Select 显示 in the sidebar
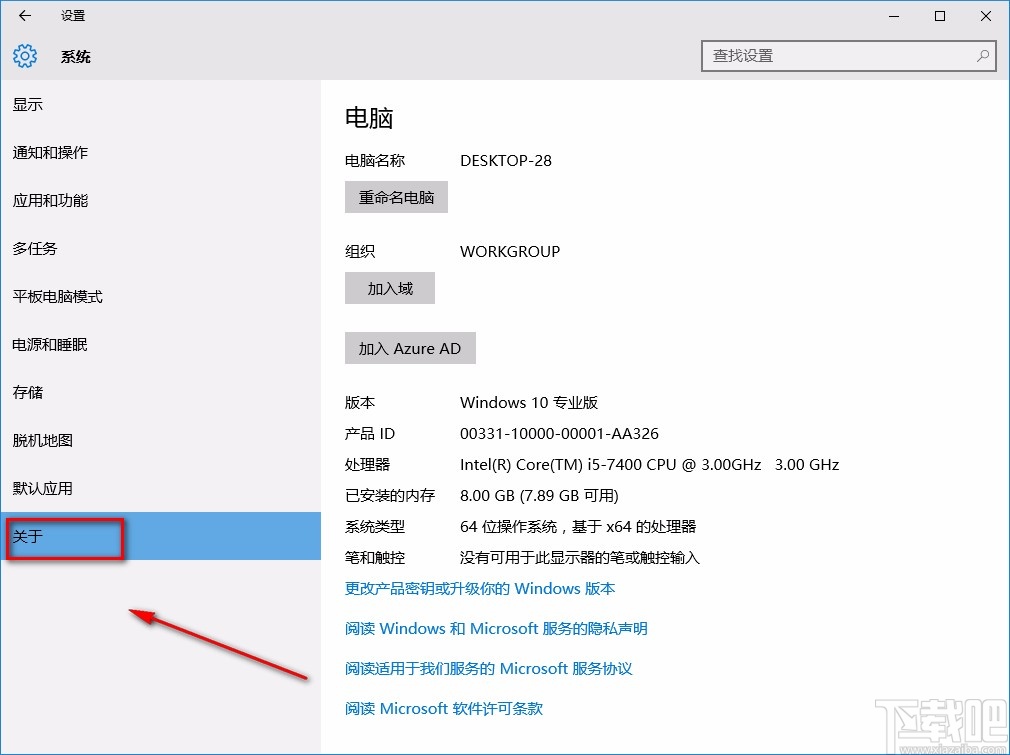 click(x=28, y=104)
